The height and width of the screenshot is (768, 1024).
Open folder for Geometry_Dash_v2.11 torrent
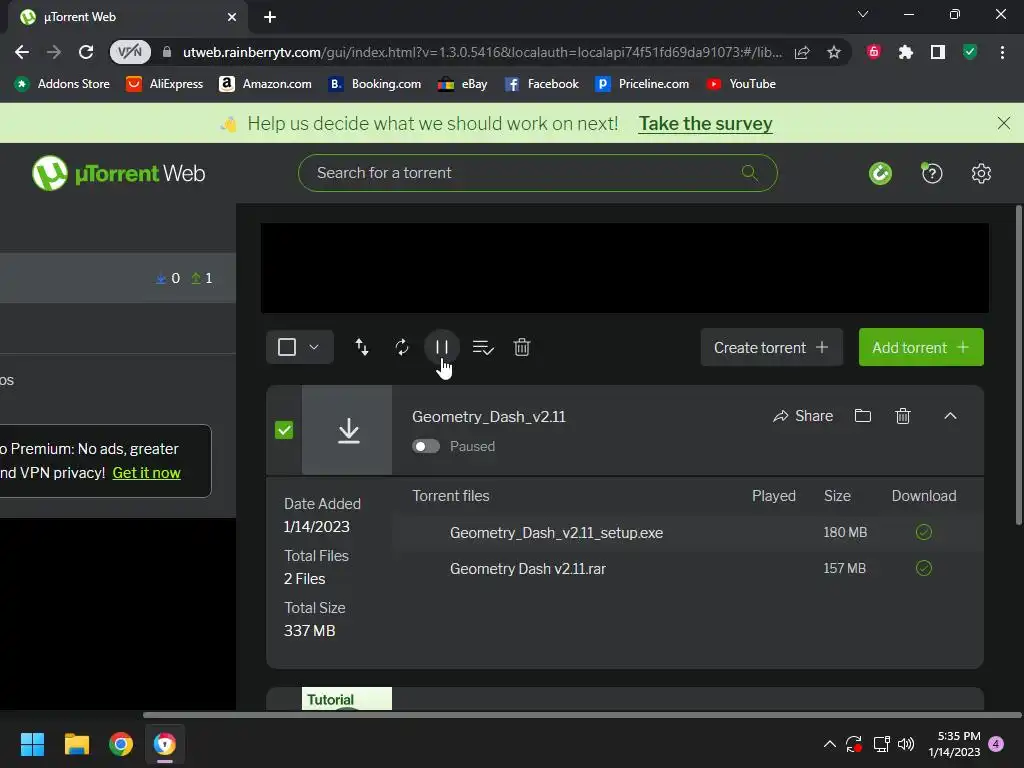coord(863,416)
